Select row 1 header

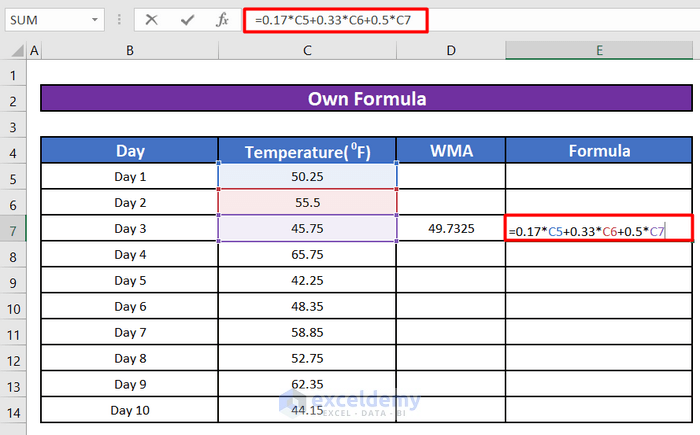pyautogui.click(x=13, y=75)
